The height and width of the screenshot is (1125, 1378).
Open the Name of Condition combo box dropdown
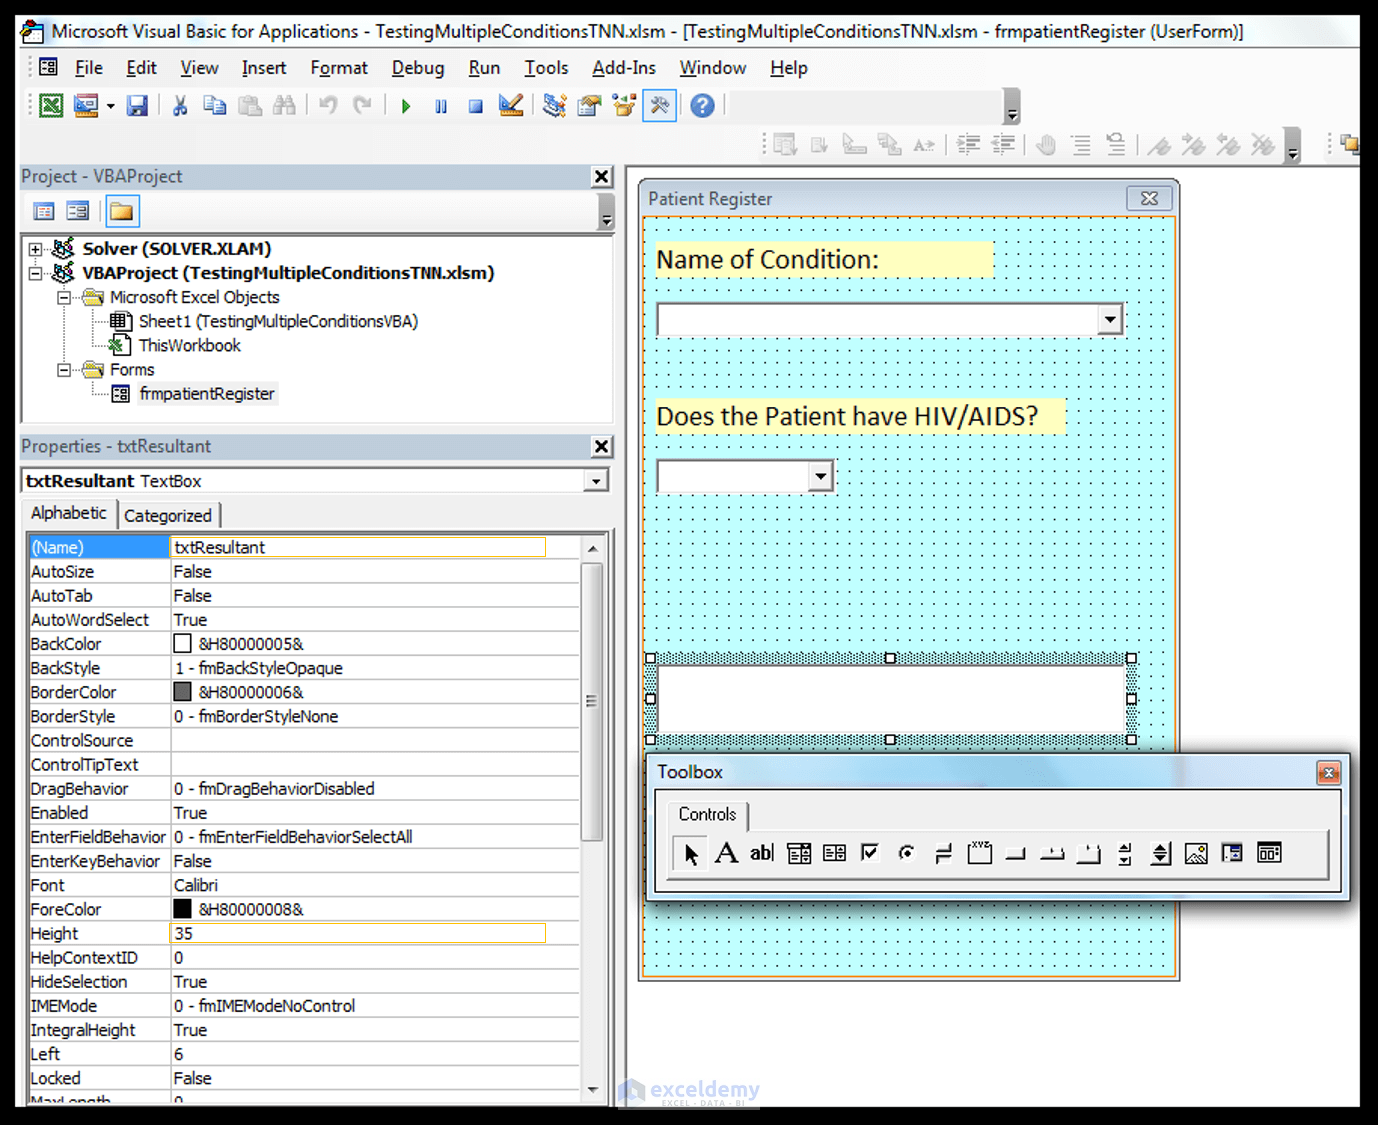click(x=1109, y=320)
